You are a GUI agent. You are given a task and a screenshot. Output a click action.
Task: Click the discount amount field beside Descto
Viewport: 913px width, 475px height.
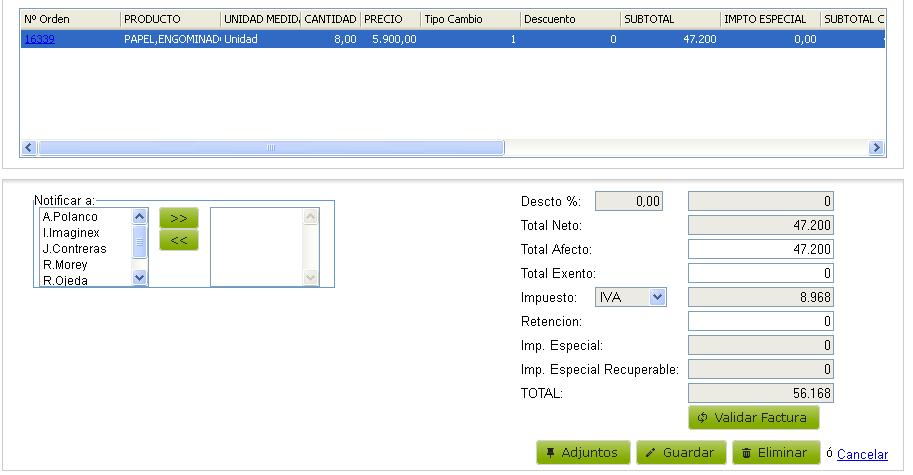click(760, 201)
